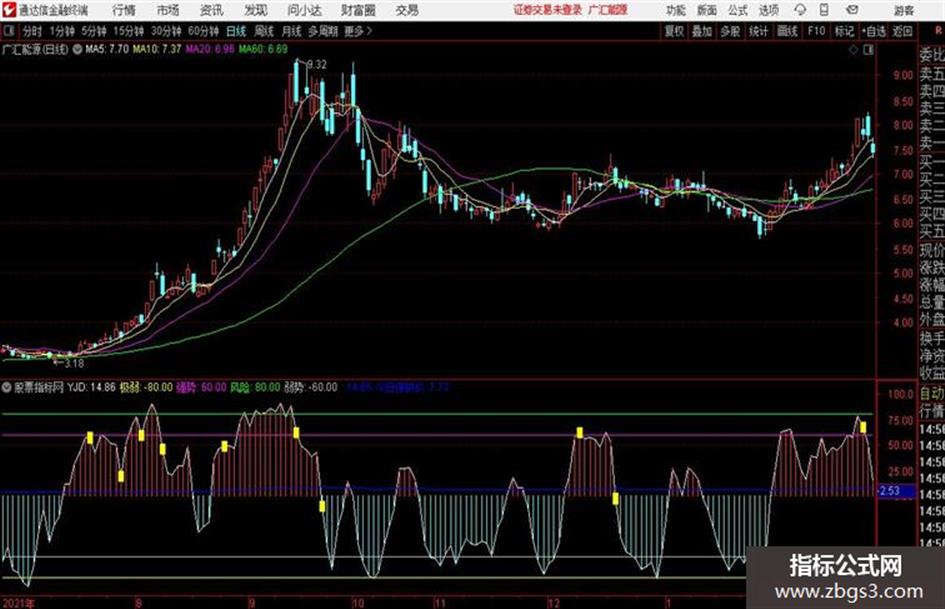
Task: Open the 行情 menu
Action: 124,10
